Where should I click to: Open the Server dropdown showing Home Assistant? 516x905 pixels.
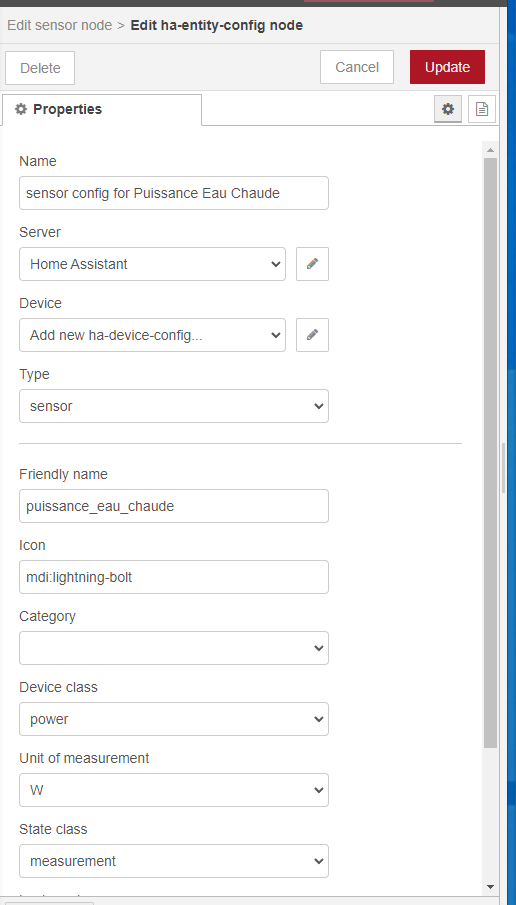[x=152, y=264]
